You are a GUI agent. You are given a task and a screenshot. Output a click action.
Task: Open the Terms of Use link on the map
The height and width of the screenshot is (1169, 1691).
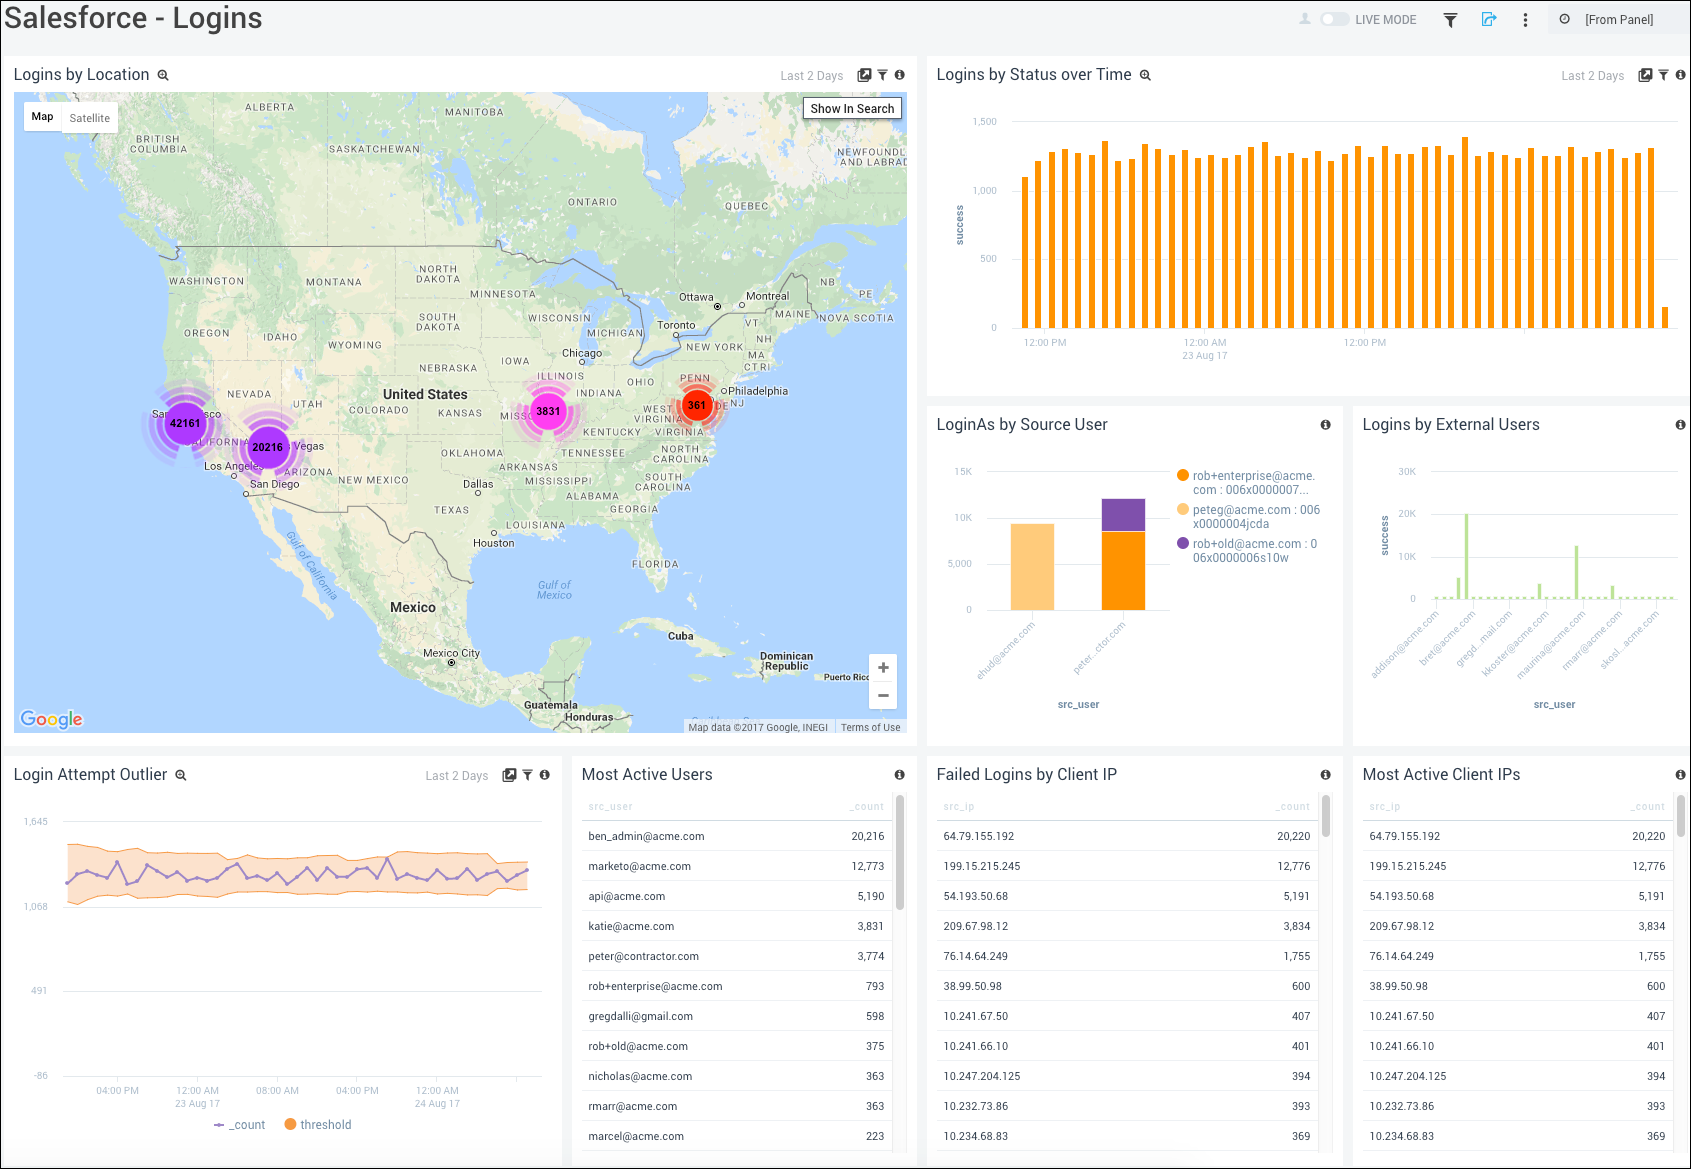tap(870, 727)
